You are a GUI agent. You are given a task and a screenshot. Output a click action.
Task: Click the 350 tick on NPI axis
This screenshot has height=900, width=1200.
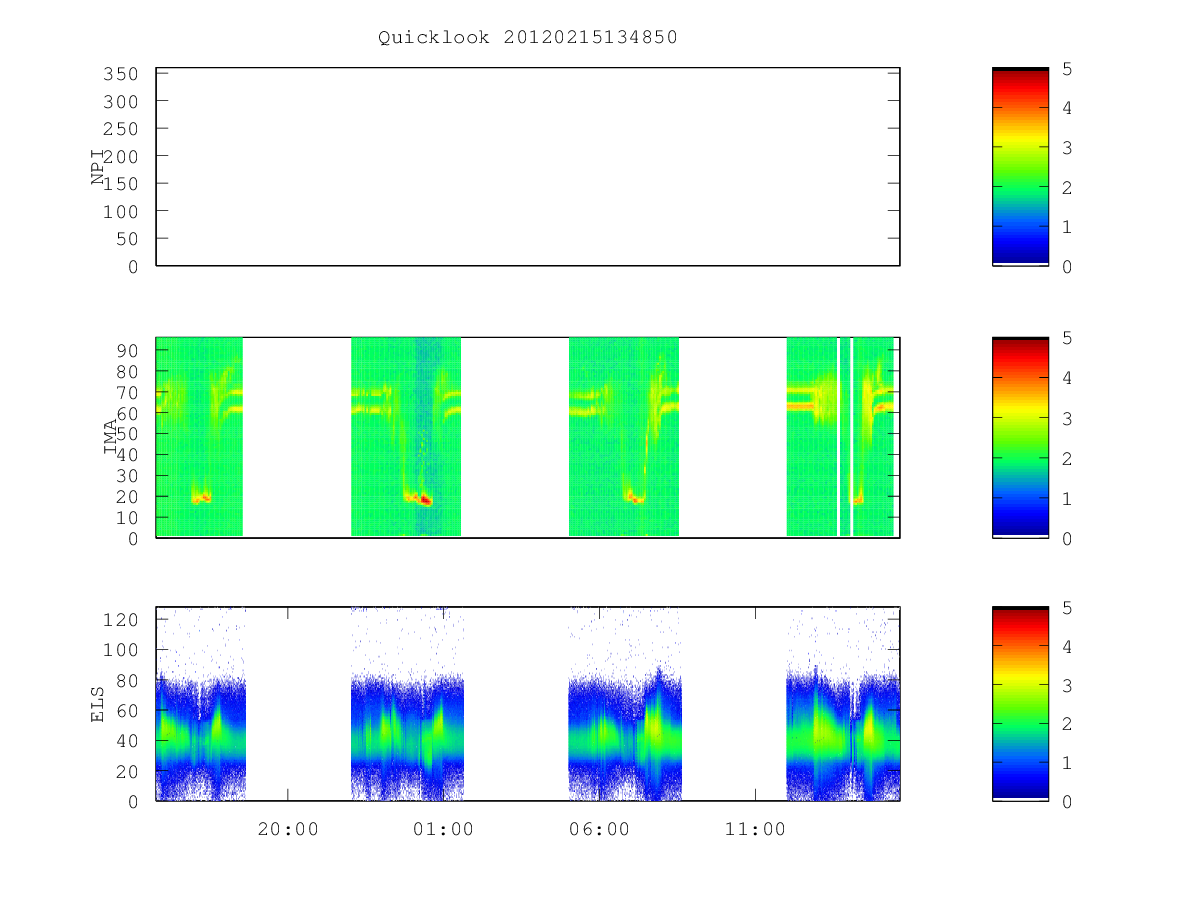pyautogui.click(x=122, y=74)
